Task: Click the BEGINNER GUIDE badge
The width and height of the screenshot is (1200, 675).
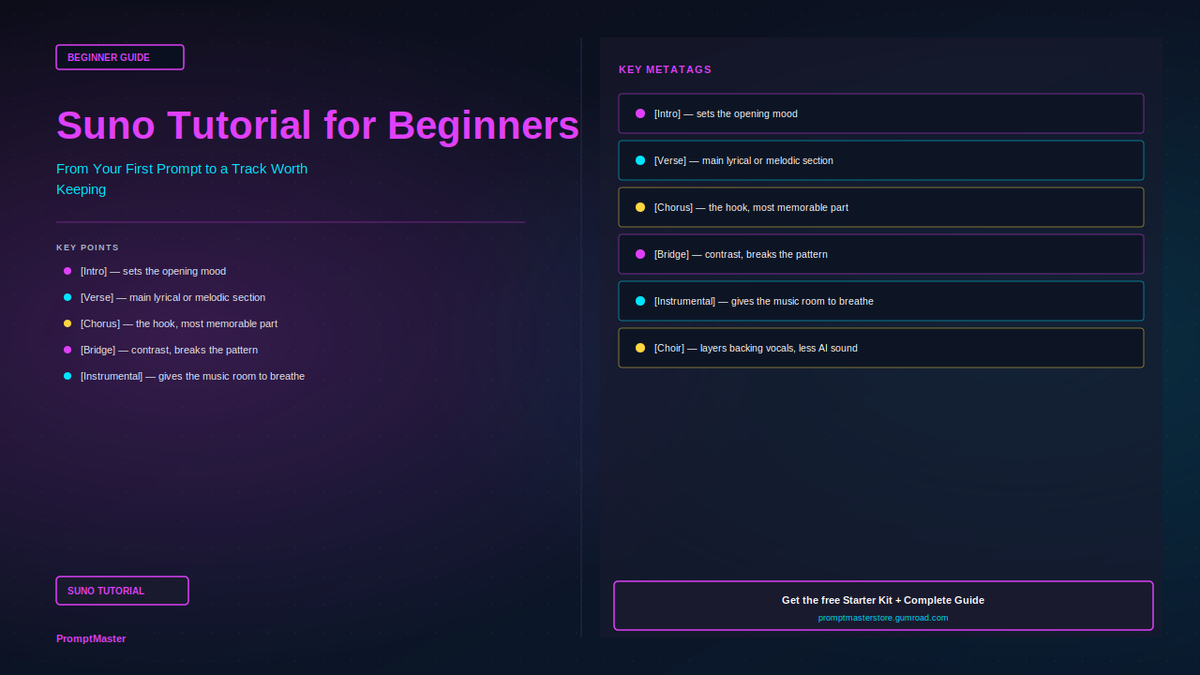Action: (x=120, y=57)
